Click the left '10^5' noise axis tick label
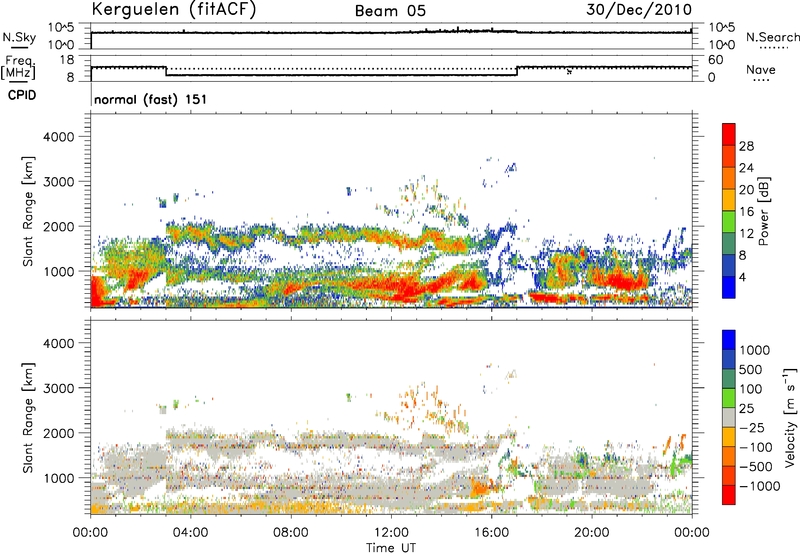Viewport: 800px width, 554px height. tap(61, 28)
